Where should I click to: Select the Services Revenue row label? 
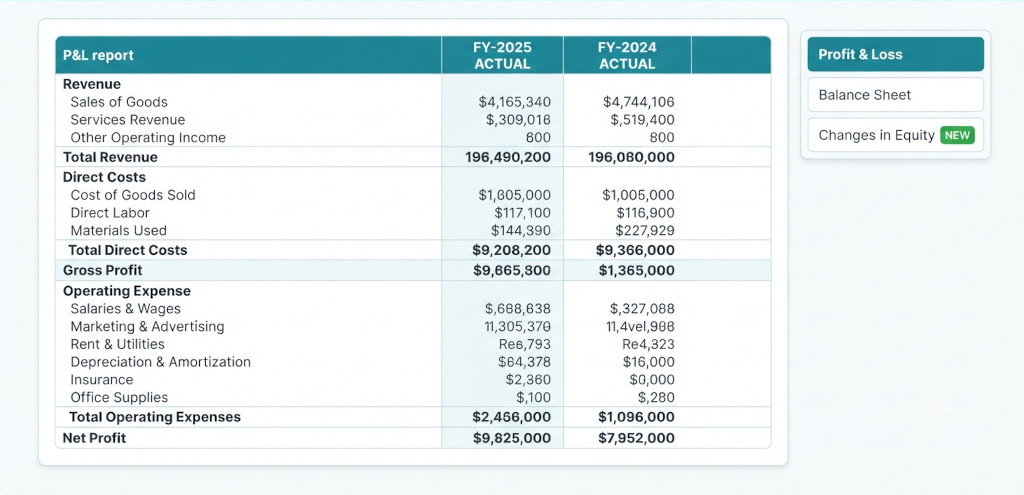(127, 120)
